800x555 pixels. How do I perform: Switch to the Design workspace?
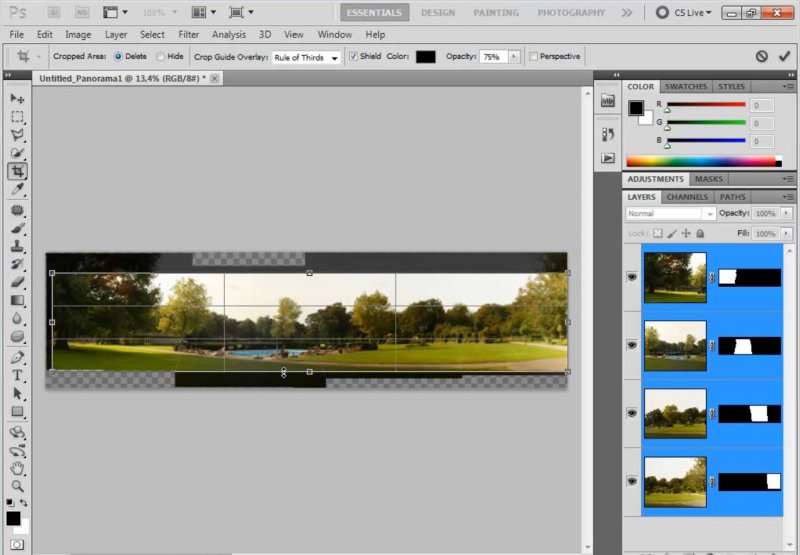(437, 13)
